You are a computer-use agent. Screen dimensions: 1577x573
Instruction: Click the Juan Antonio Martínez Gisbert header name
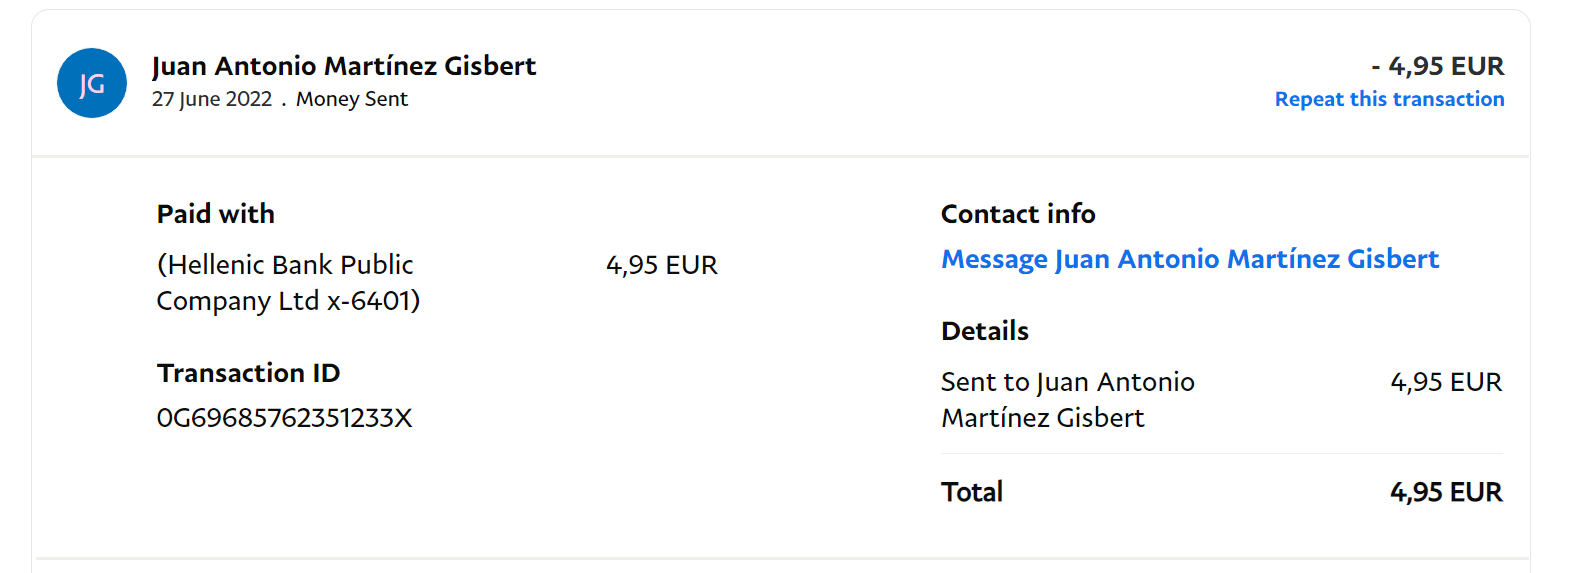pos(344,66)
